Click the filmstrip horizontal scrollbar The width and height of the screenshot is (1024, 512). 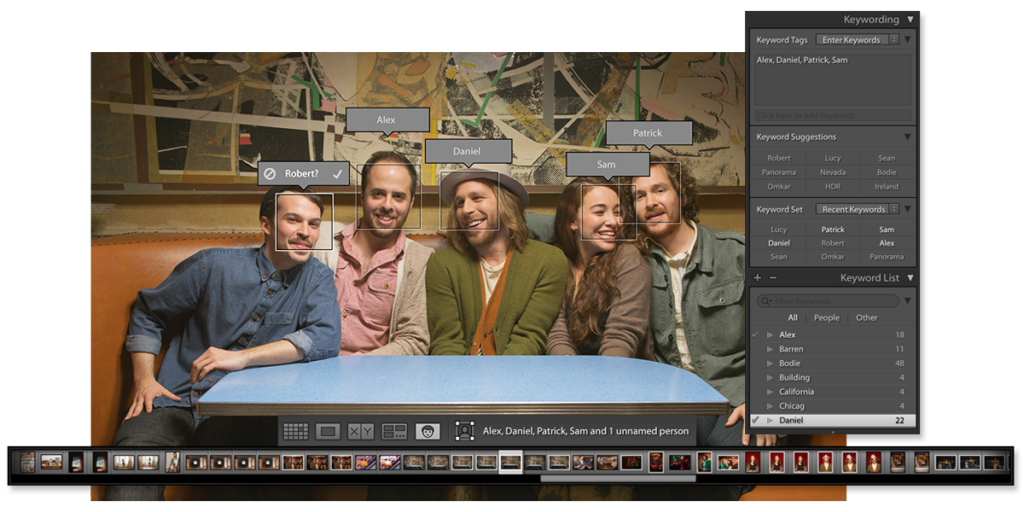click(617, 479)
